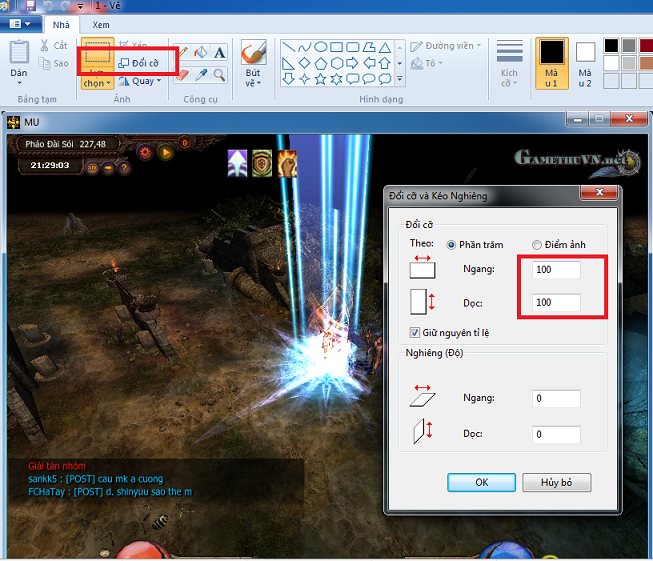Viewport: 653px width, 561px height.
Task: Choose the Up arrow shape
Action: tap(385, 63)
